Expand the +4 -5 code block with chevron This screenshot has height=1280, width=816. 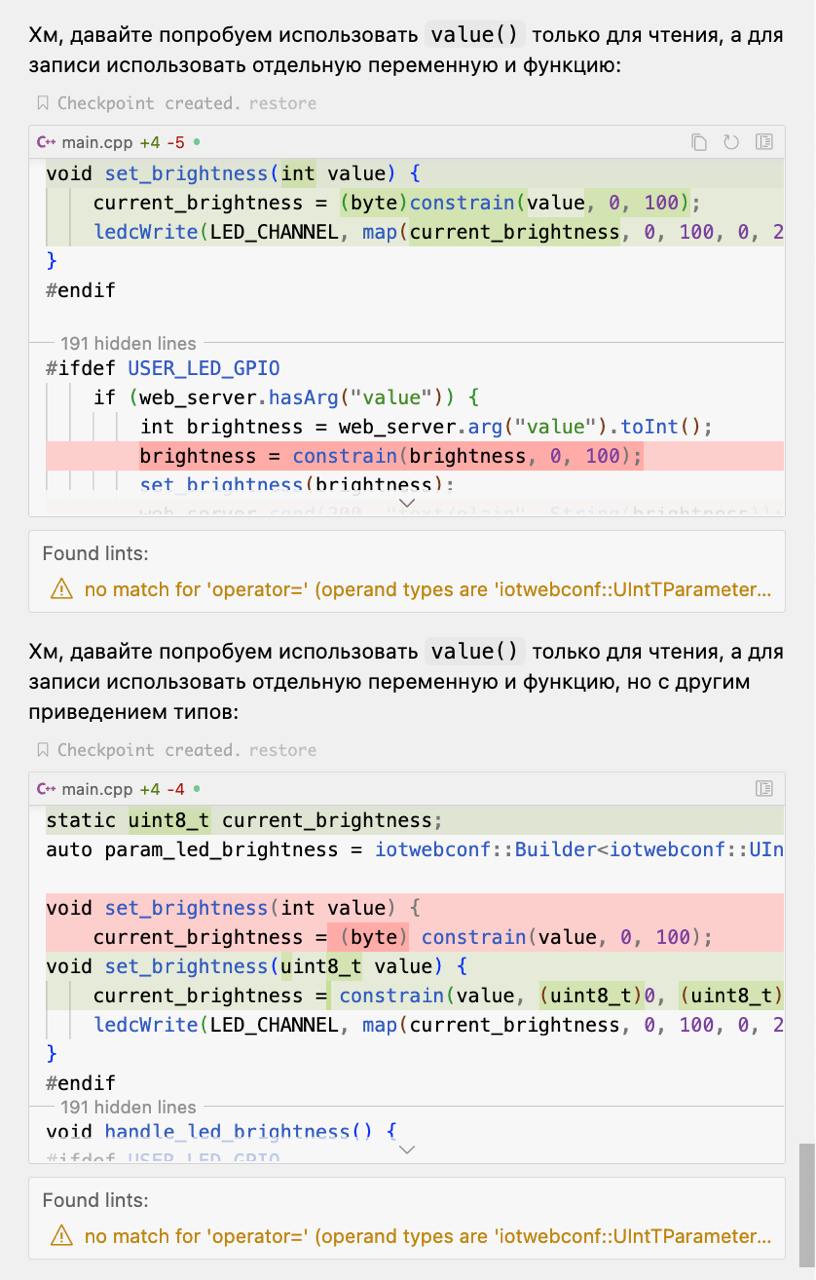[406, 503]
